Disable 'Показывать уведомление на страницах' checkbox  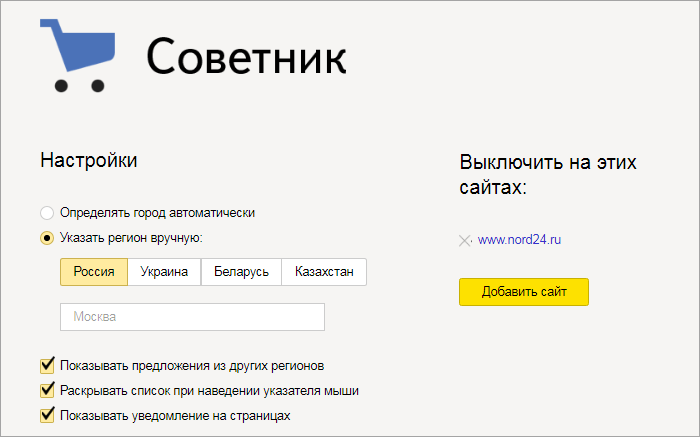coord(47,415)
